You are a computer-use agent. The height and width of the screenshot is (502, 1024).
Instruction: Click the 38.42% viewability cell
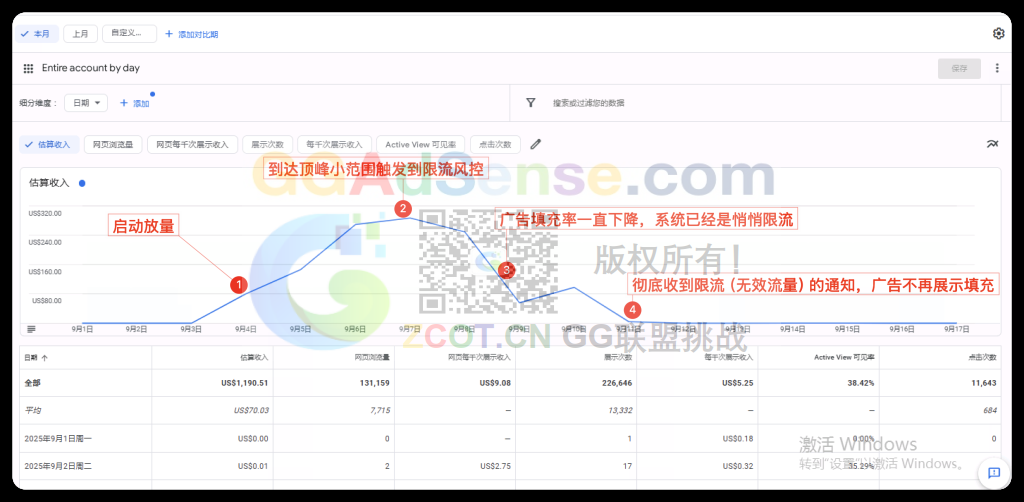click(x=861, y=383)
